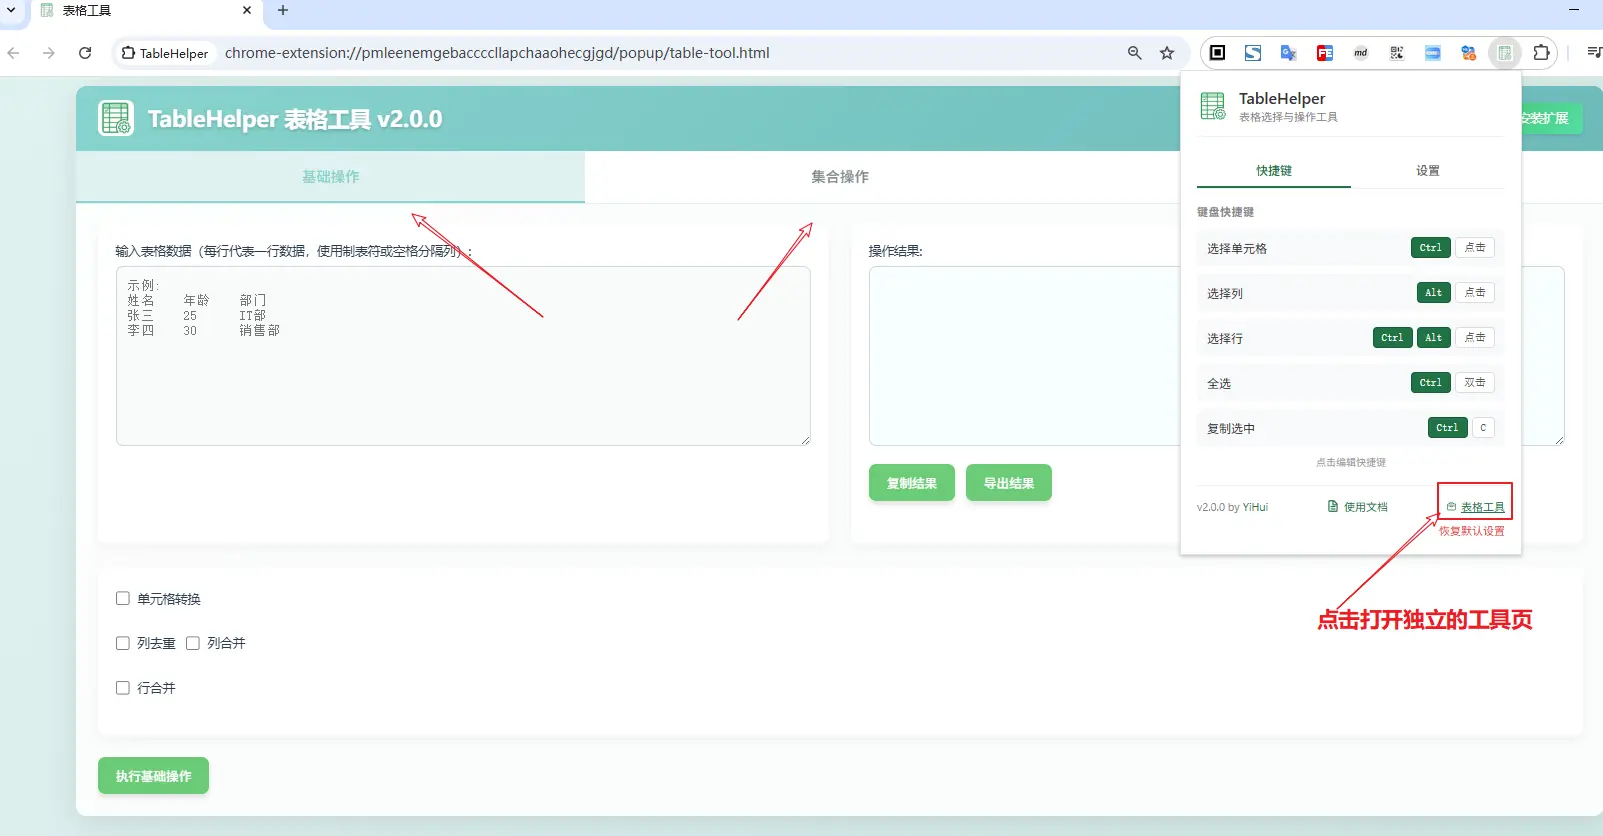Image resolution: width=1603 pixels, height=836 pixels.
Task: Enable the 单元格转换 checkbox
Action: coord(123,599)
